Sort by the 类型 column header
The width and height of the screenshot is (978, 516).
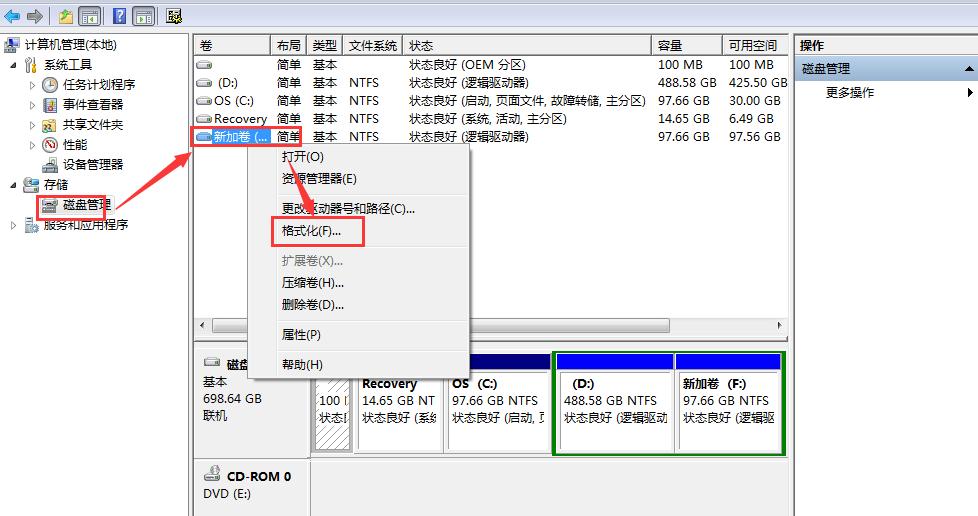[324, 46]
